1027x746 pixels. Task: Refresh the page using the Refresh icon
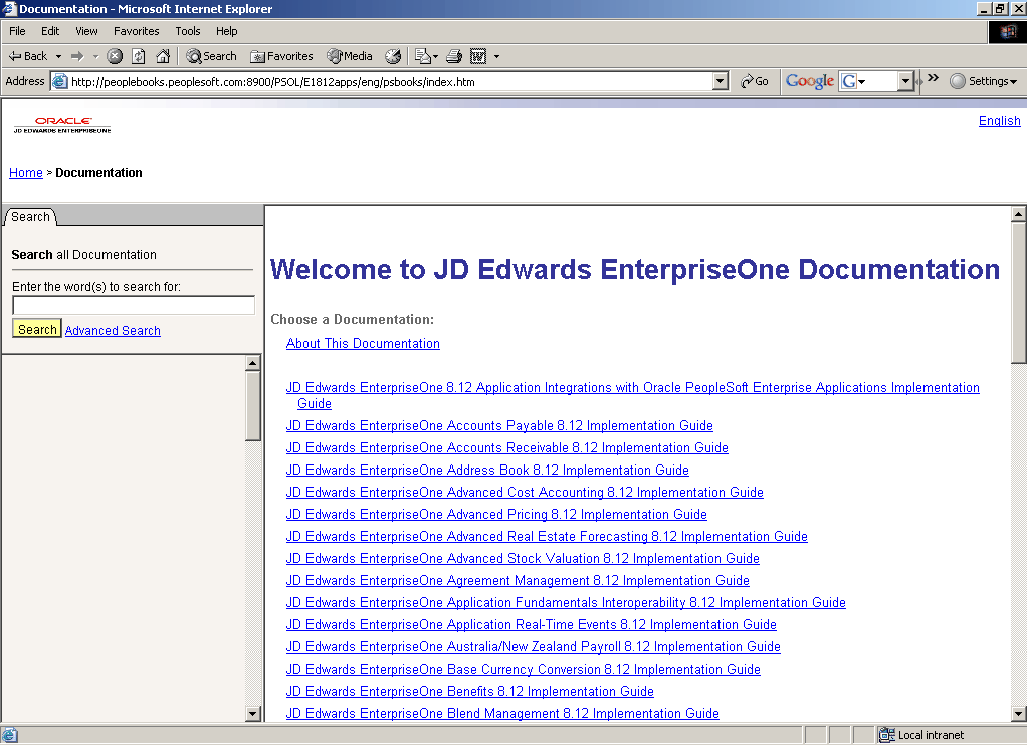point(139,56)
